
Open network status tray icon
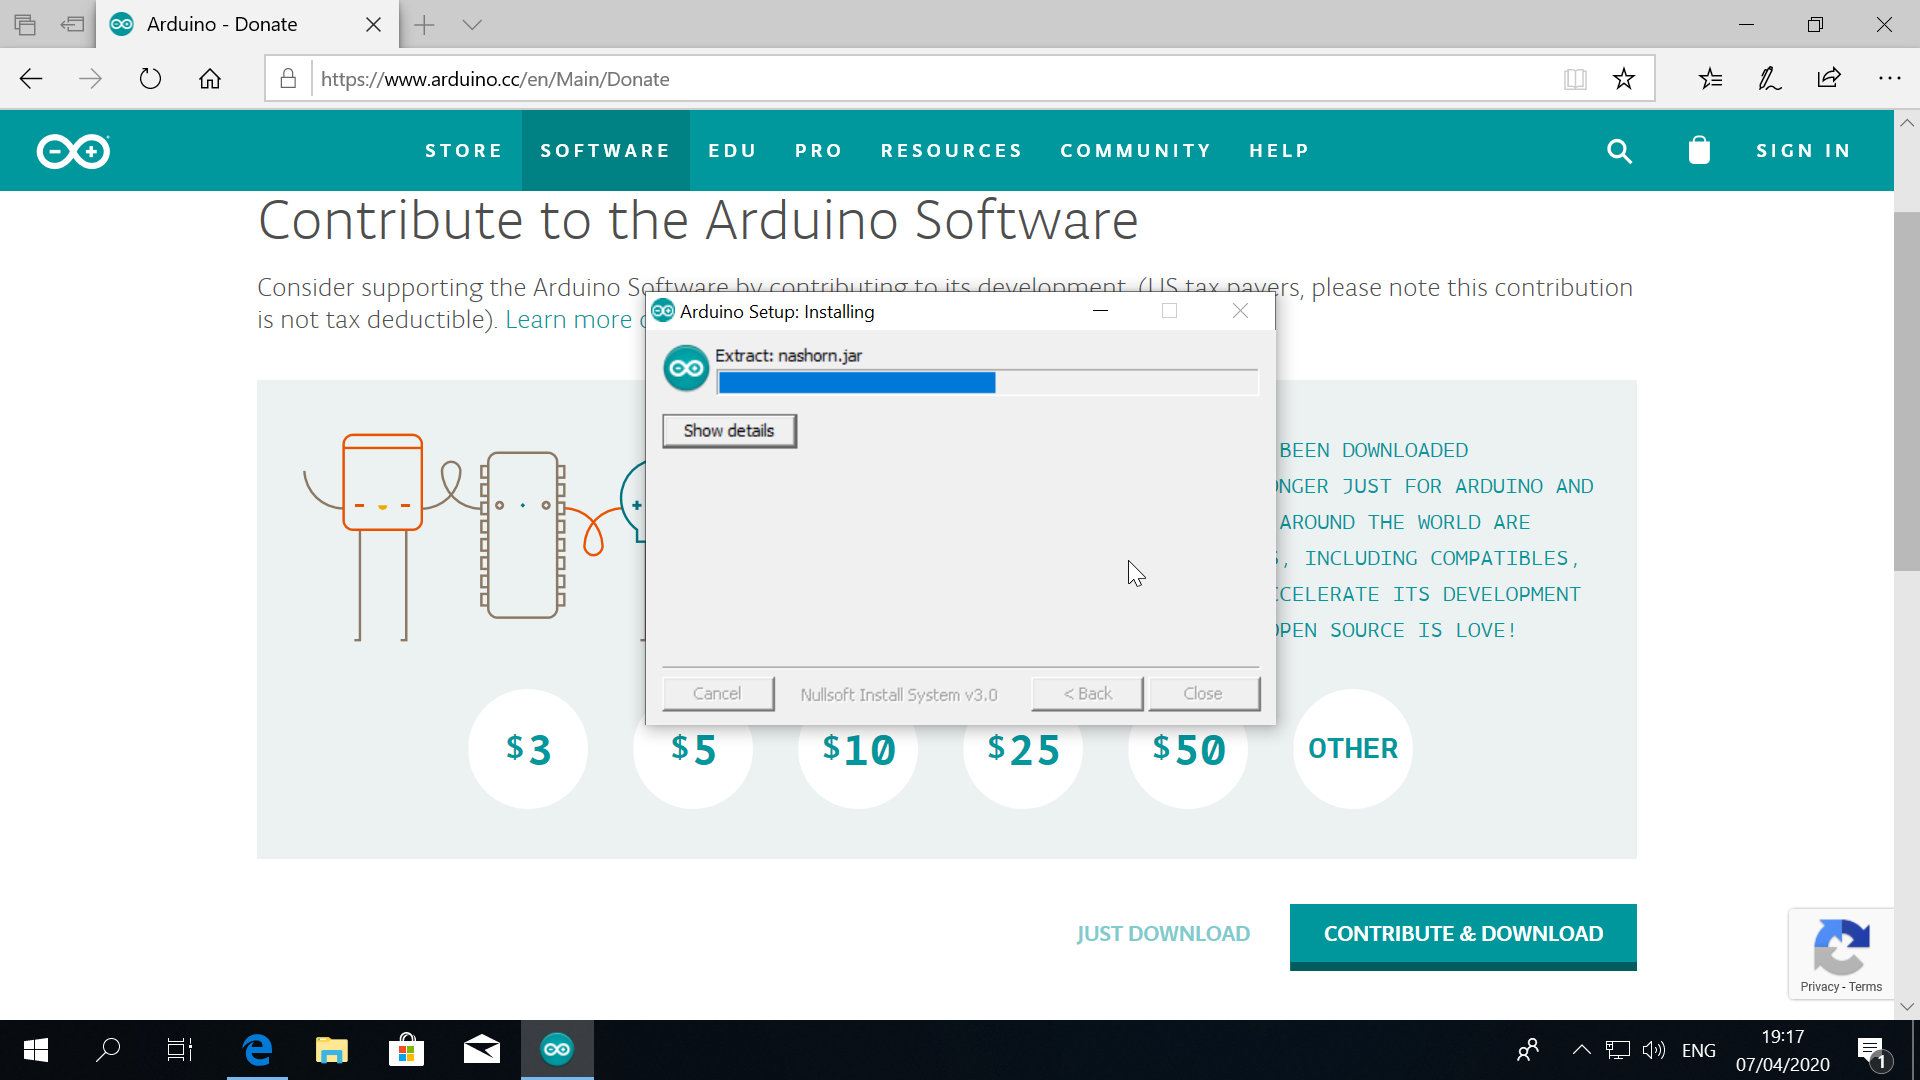pos(1617,1050)
